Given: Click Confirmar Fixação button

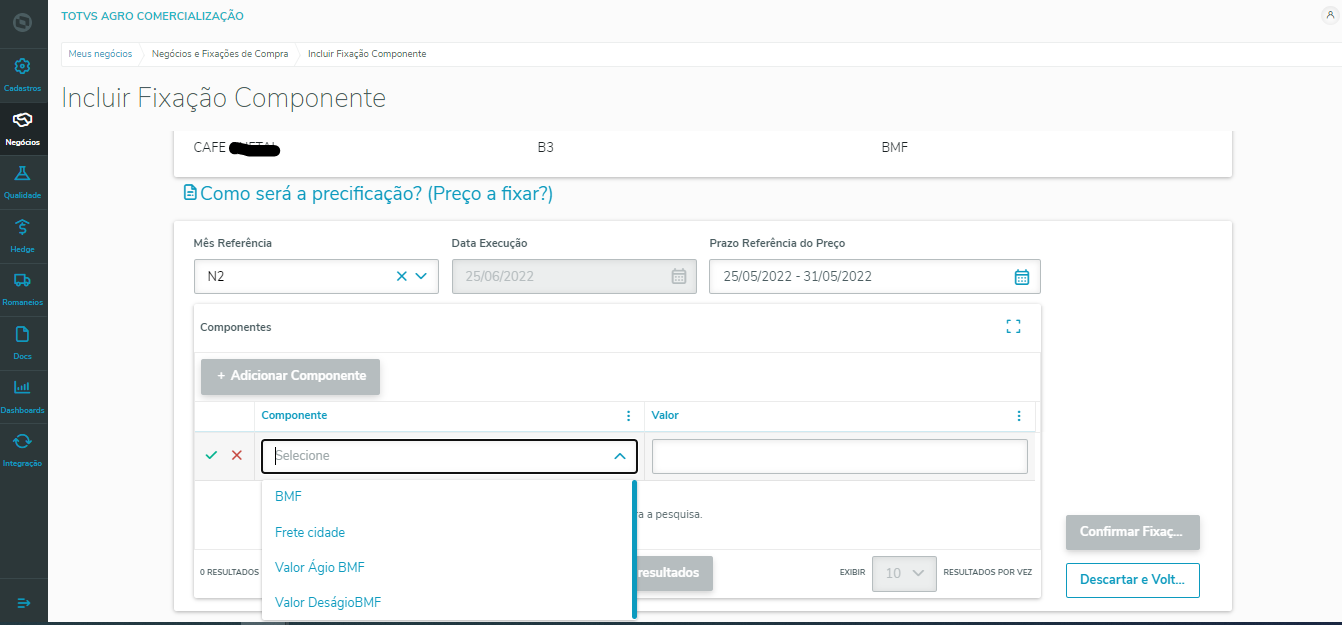Looking at the screenshot, I should click(1132, 532).
